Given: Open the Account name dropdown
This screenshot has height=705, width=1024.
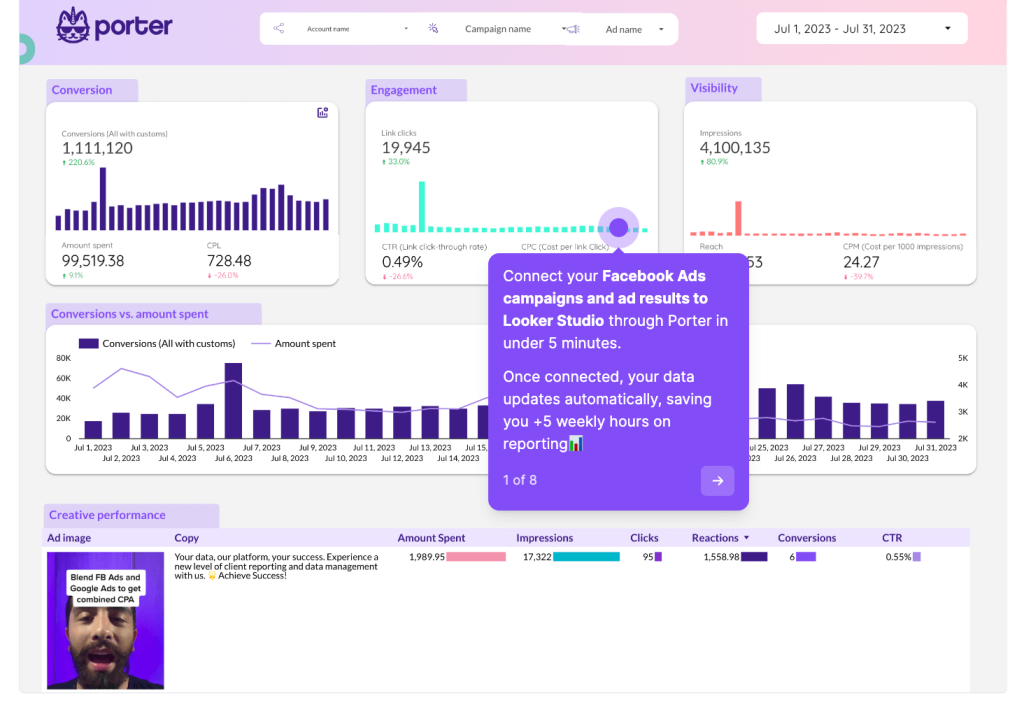Looking at the screenshot, I should coord(357,29).
